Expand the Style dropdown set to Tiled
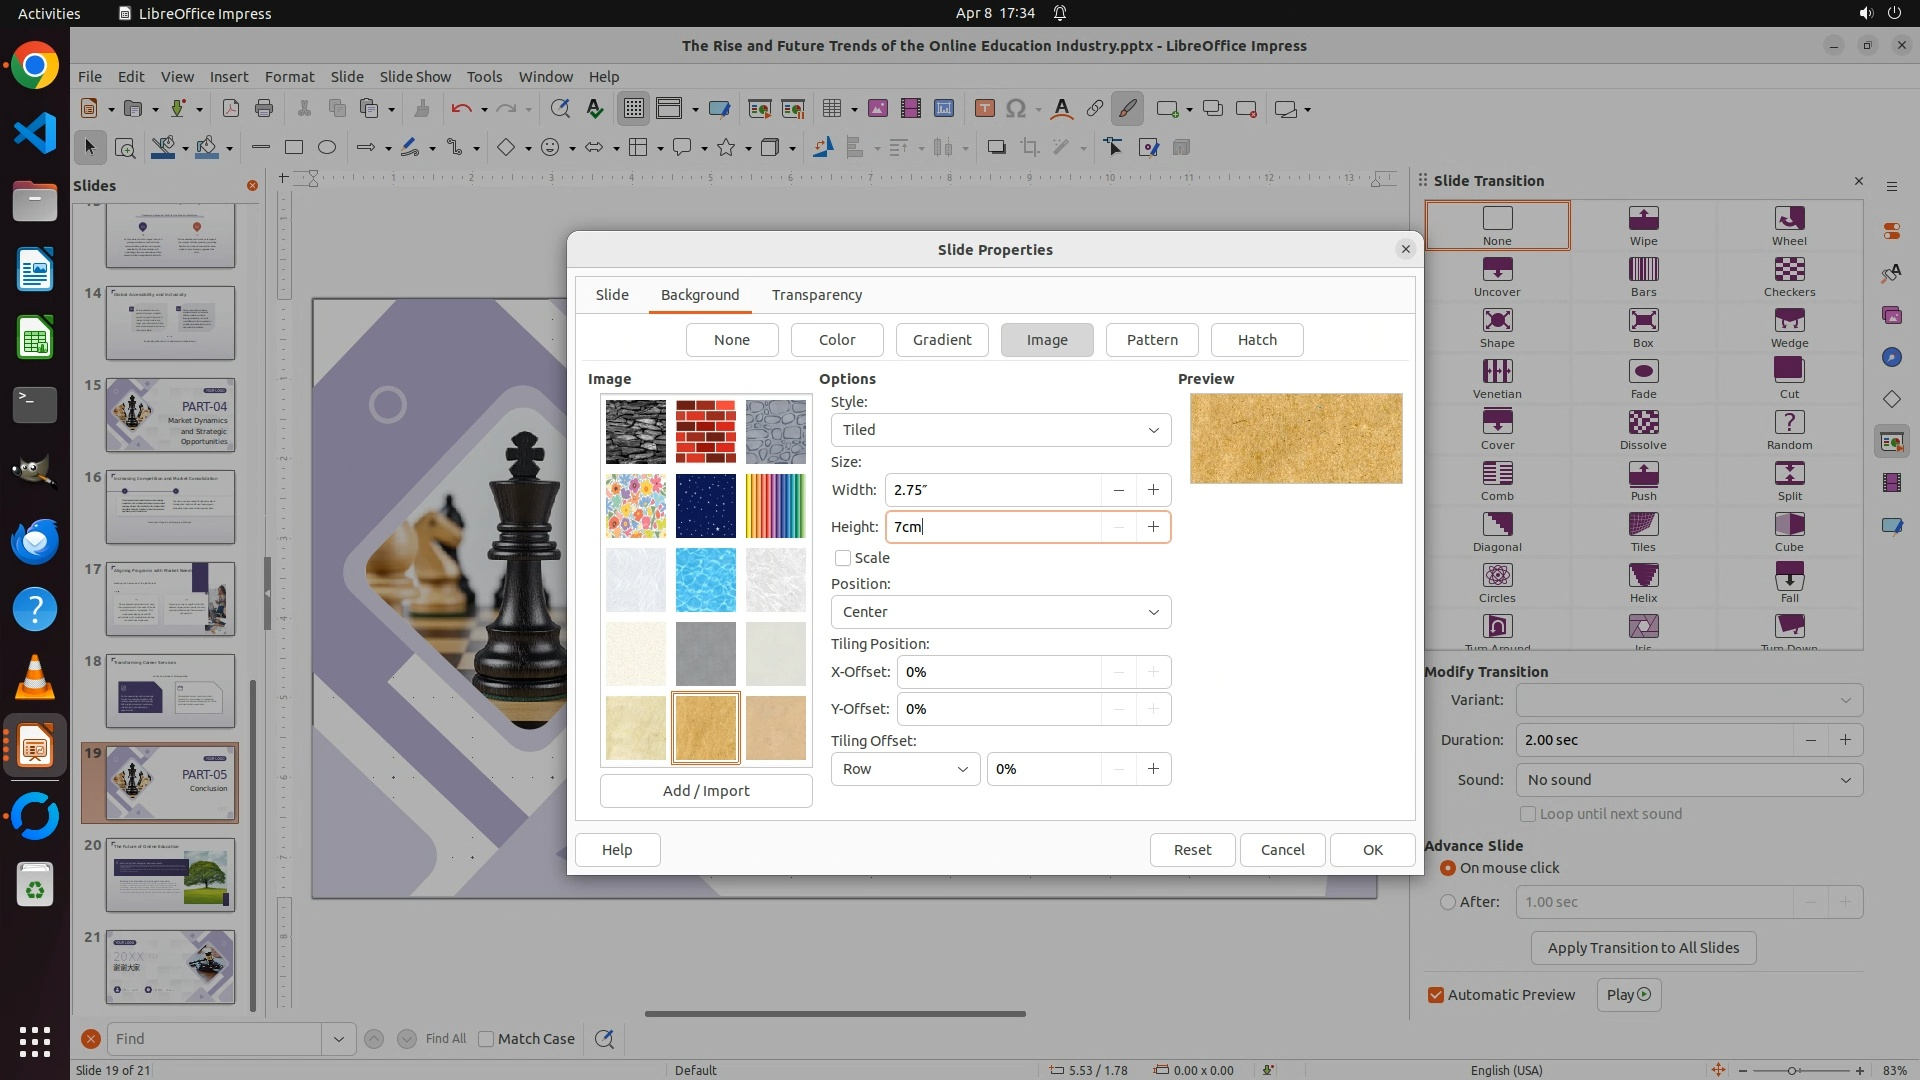The width and height of the screenshot is (1920, 1080). coord(1000,430)
